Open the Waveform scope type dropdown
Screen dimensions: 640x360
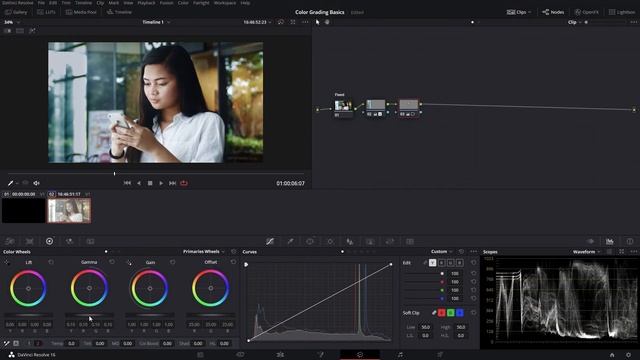(587, 252)
